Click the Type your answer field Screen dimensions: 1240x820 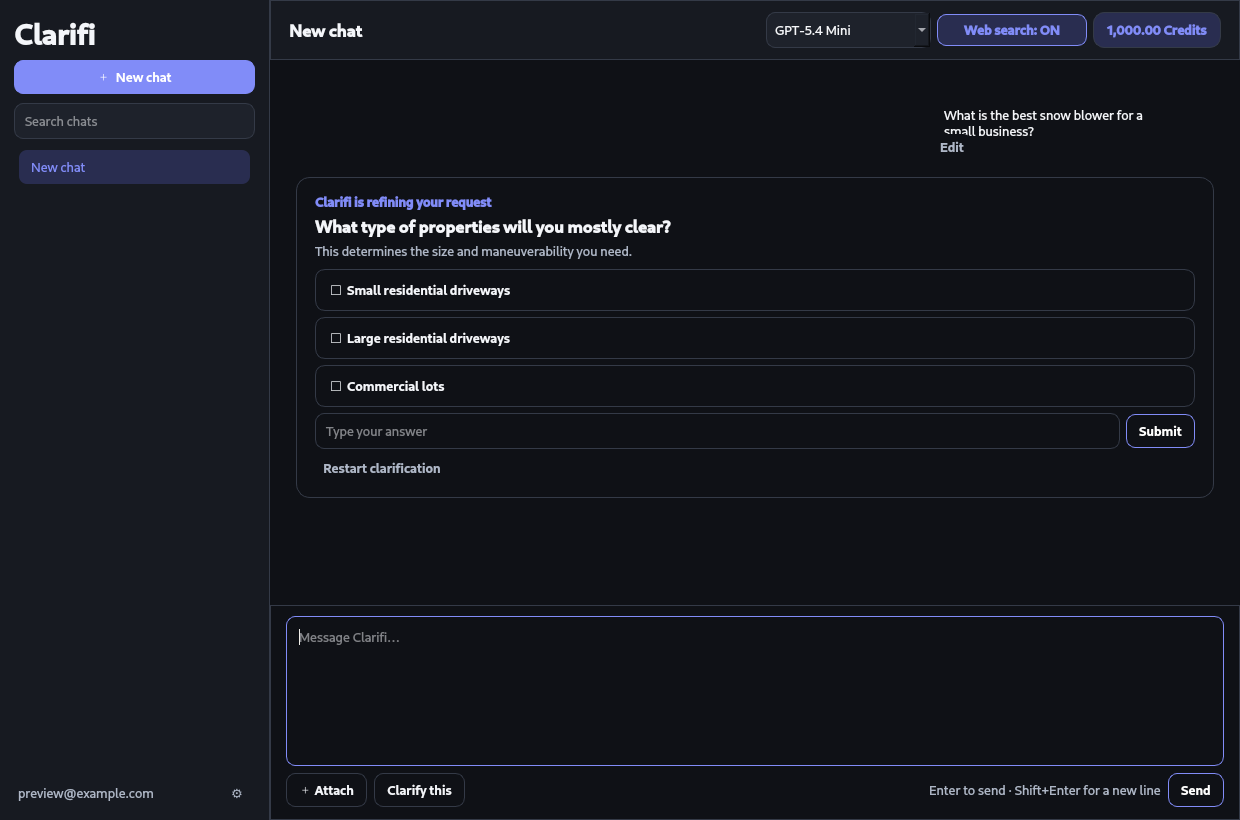pos(717,431)
